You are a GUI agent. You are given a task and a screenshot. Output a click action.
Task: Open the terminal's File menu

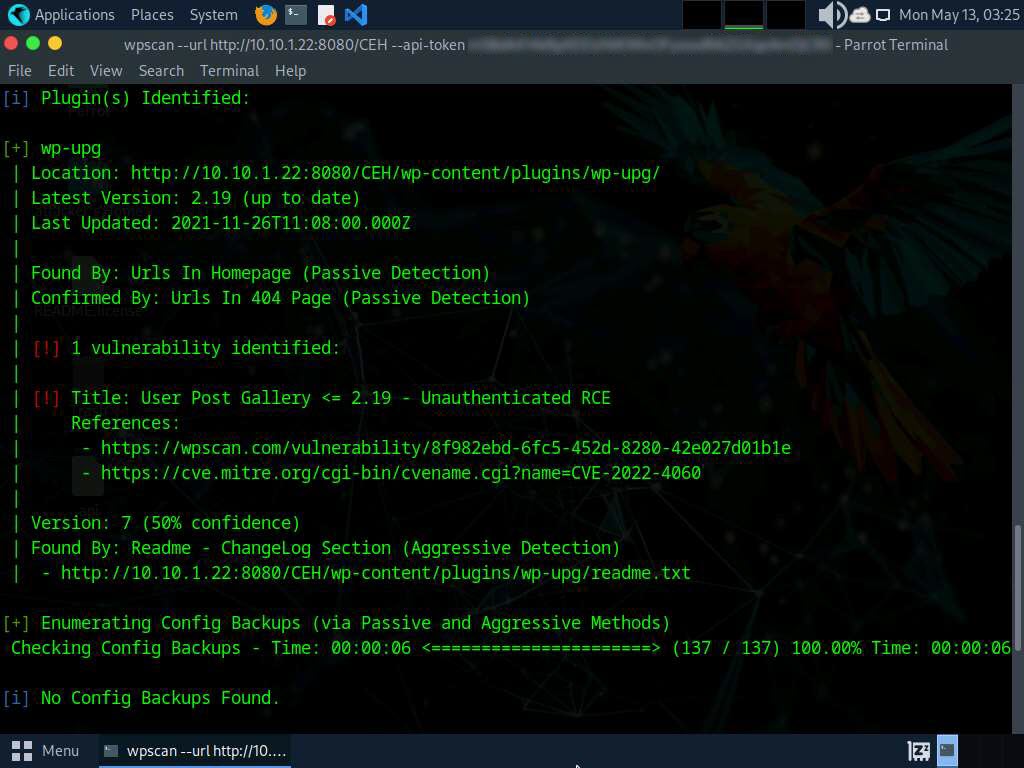pyautogui.click(x=20, y=71)
